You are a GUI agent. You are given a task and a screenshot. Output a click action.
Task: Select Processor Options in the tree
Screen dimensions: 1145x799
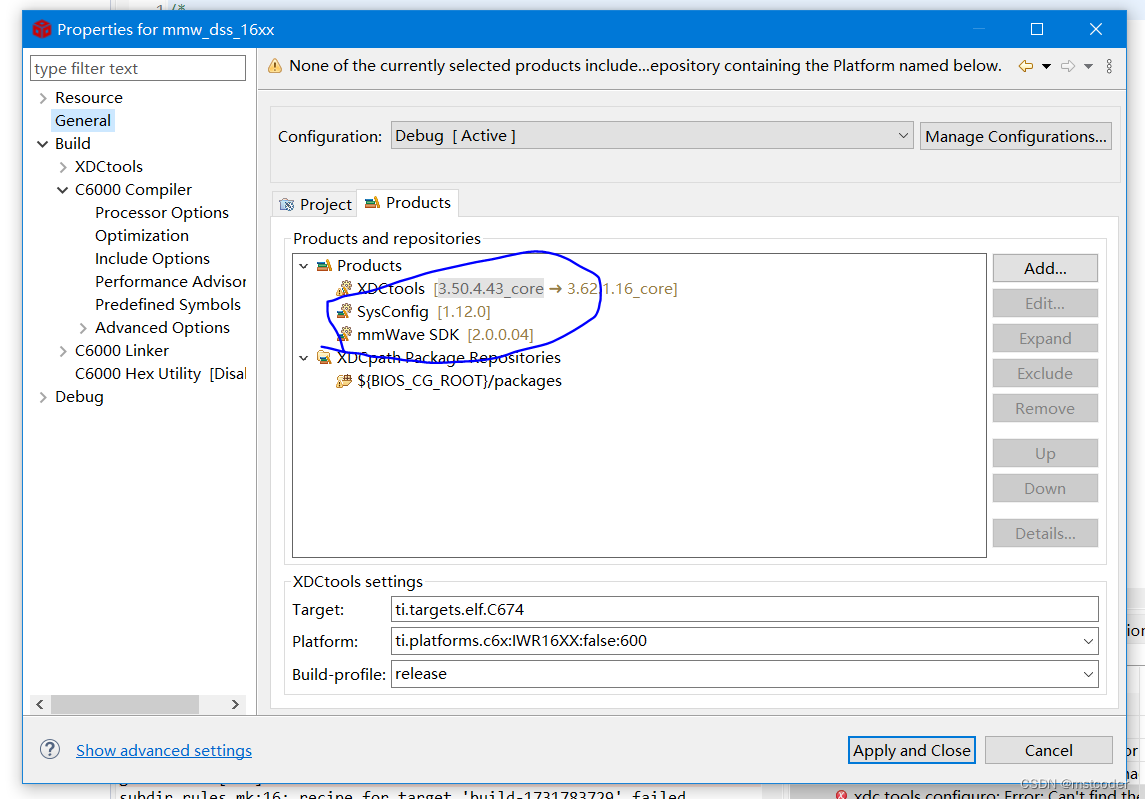161,213
